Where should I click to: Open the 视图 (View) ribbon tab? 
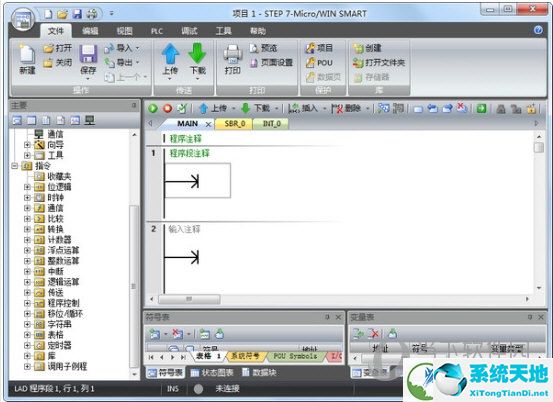tap(125, 31)
